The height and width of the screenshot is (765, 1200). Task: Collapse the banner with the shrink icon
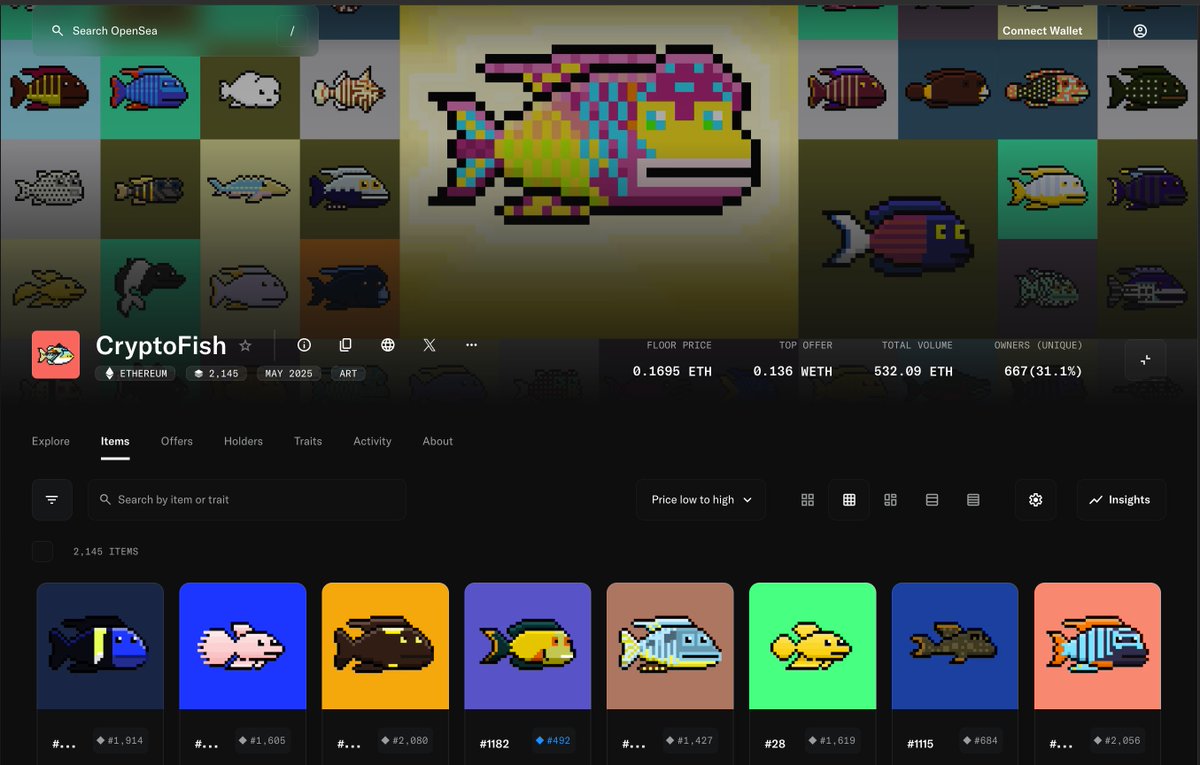(x=1145, y=359)
